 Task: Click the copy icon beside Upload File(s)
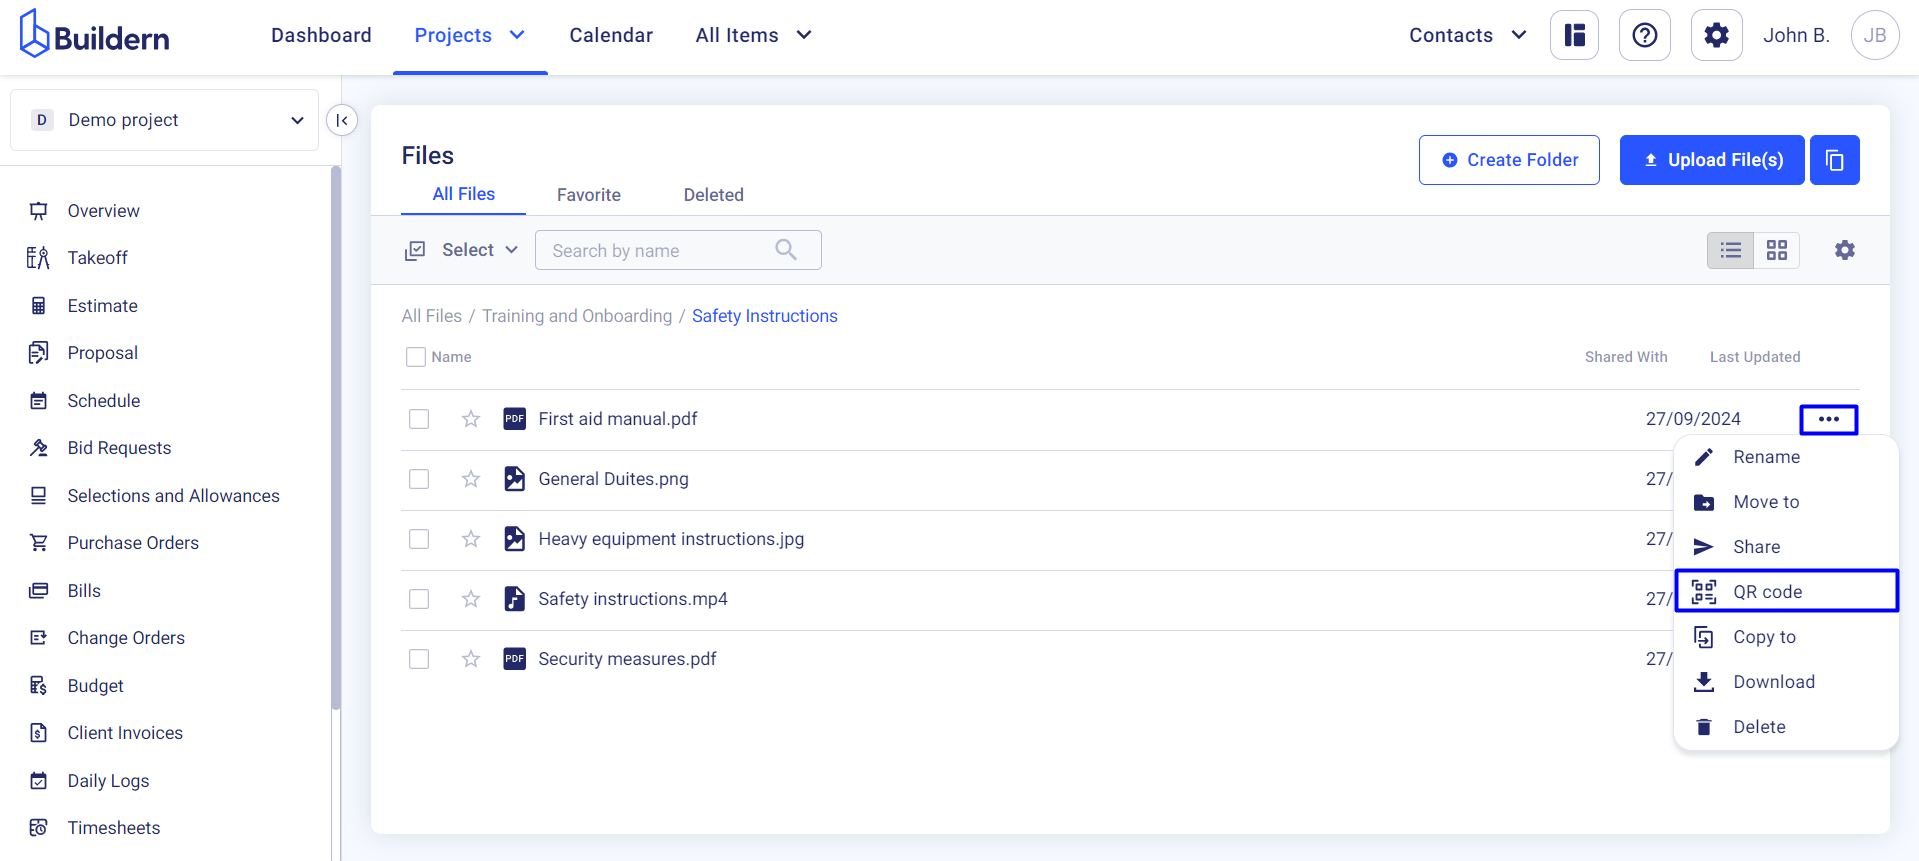pos(1834,160)
